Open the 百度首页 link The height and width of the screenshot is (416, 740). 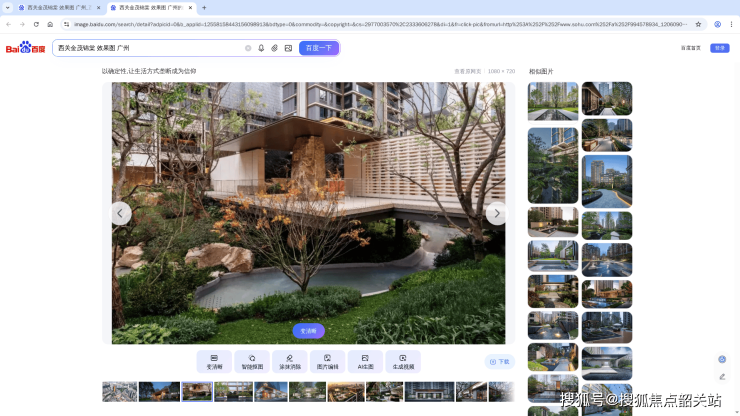(690, 48)
